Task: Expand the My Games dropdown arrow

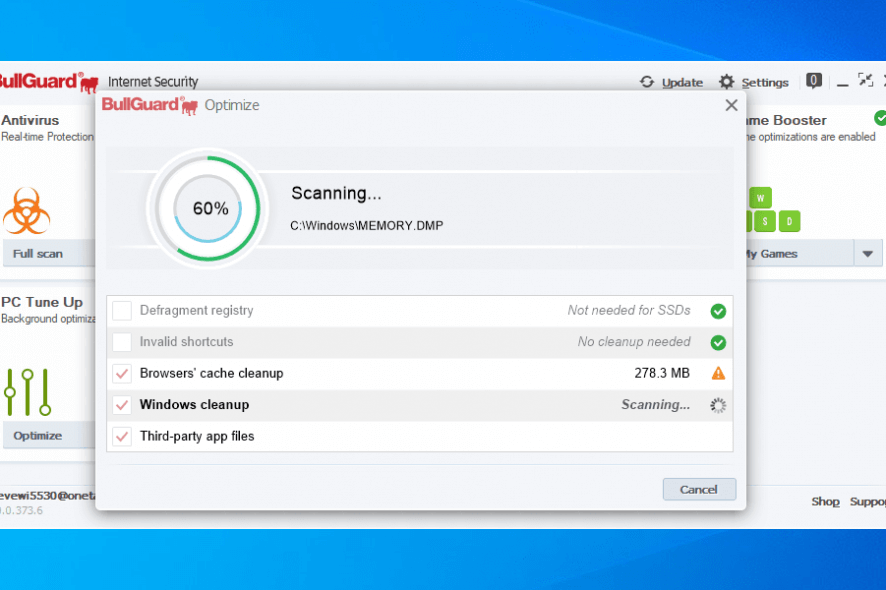Action: point(868,254)
